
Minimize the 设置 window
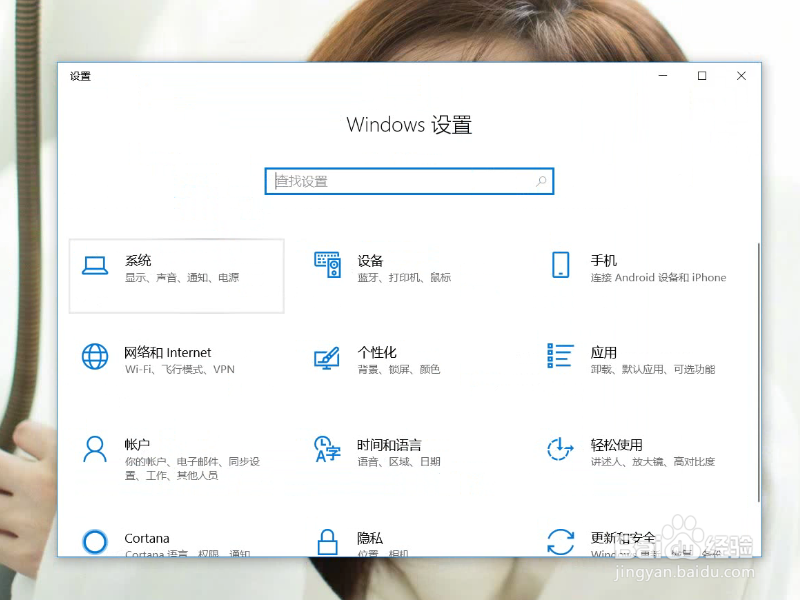(x=663, y=76)
